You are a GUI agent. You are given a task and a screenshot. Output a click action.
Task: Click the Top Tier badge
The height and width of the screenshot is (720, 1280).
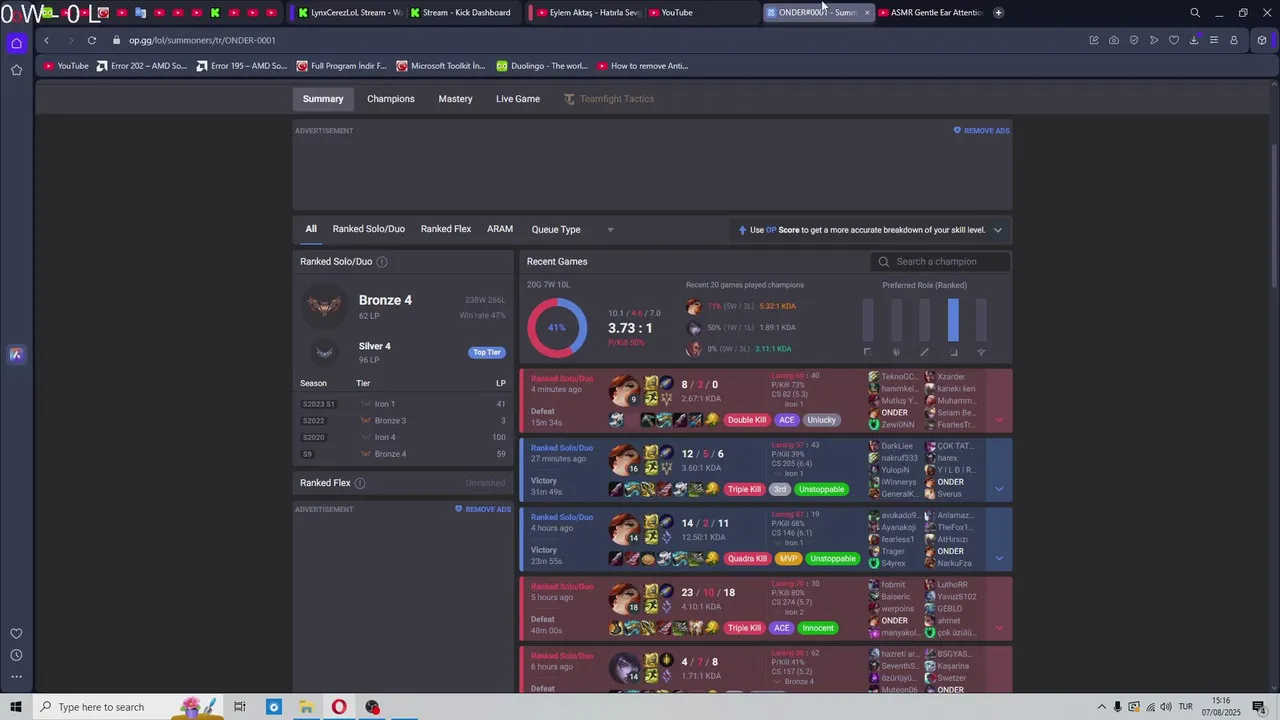pos(487,352)
